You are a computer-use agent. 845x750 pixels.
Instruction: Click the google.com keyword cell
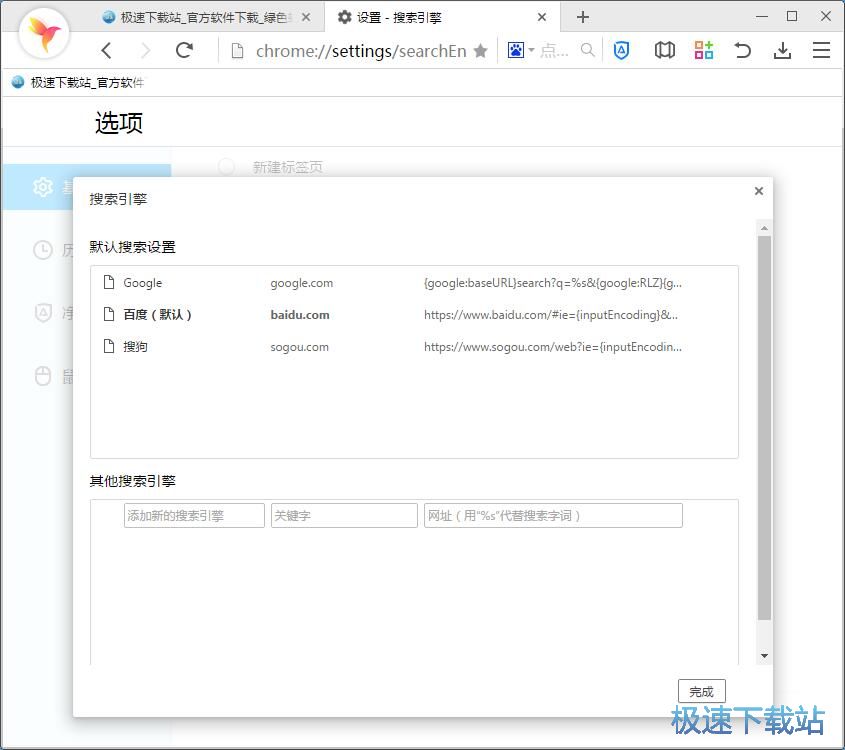click(301, 283)
